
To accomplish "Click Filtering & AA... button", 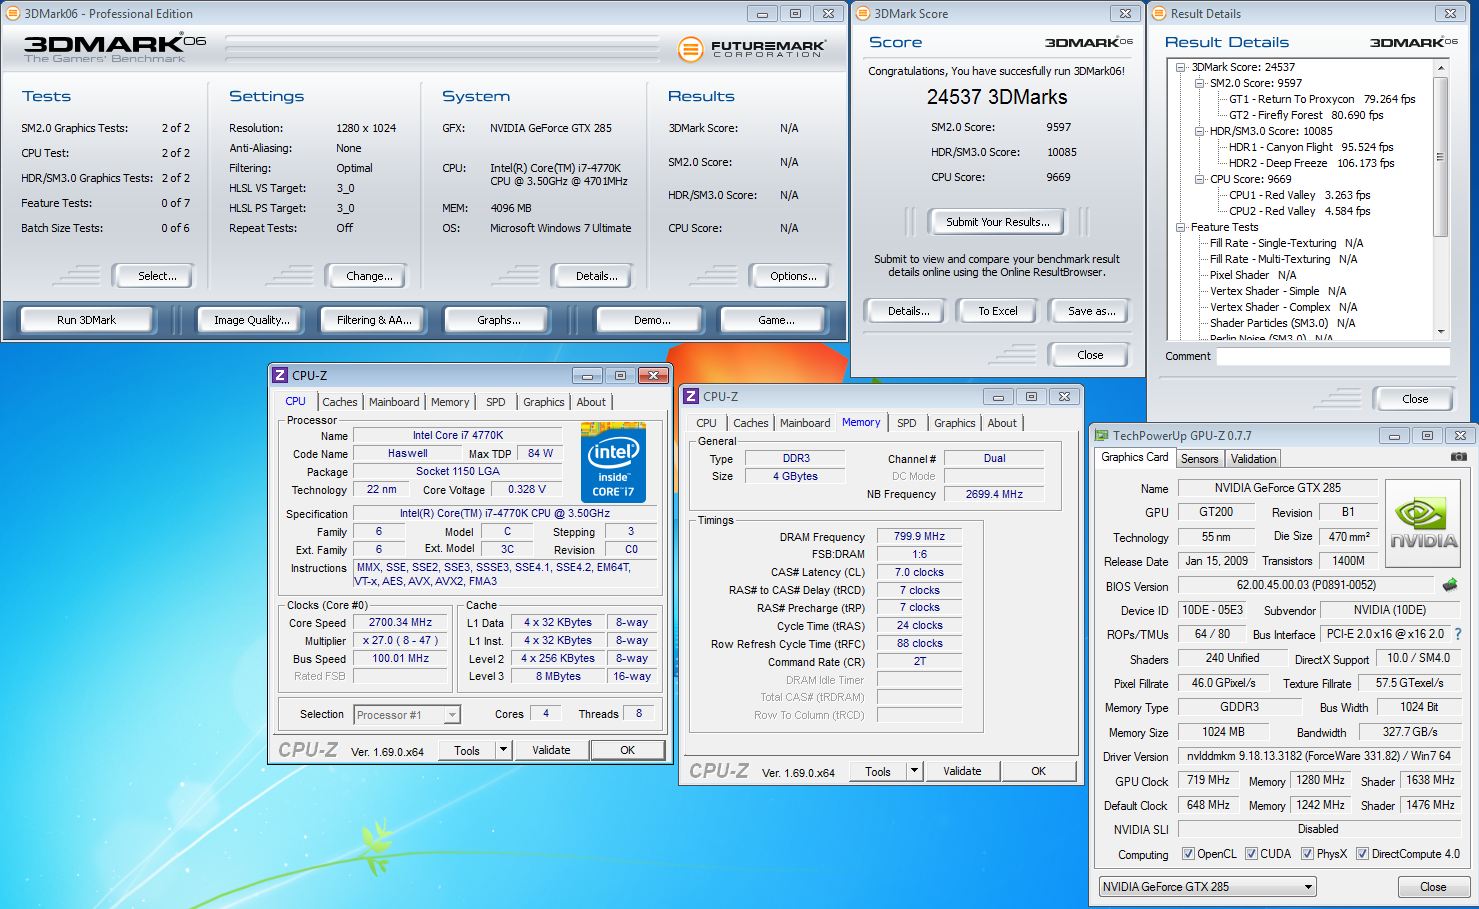I will pos(374,320).
